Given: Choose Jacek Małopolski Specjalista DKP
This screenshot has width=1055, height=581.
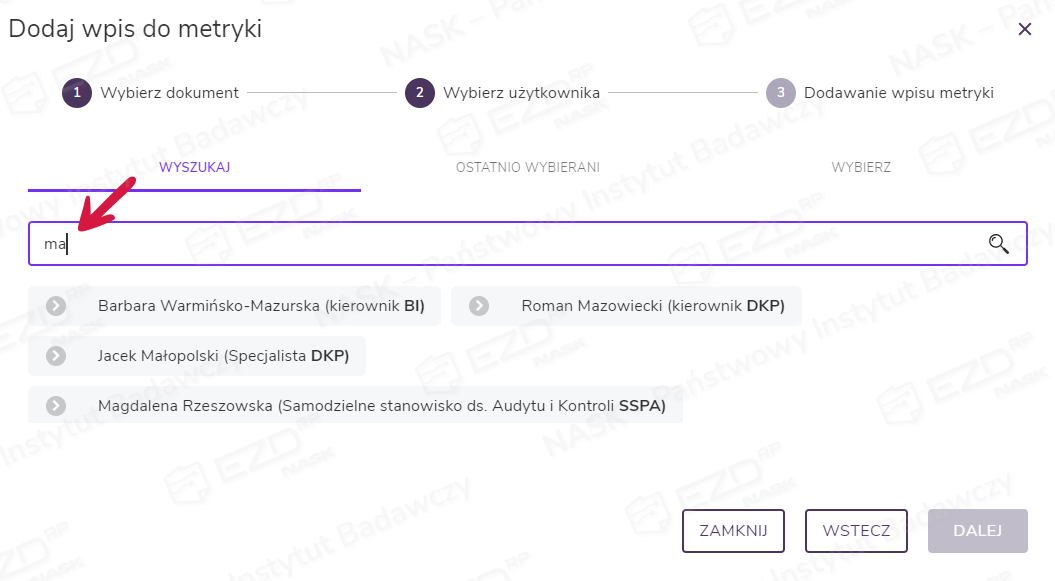Looking at the screenshot, I should (x=222, y=355).
